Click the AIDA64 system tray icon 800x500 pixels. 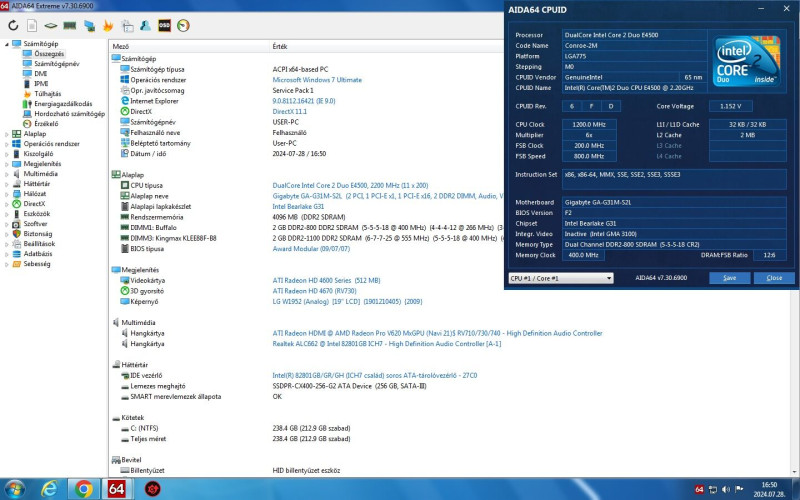coord(699,489)
